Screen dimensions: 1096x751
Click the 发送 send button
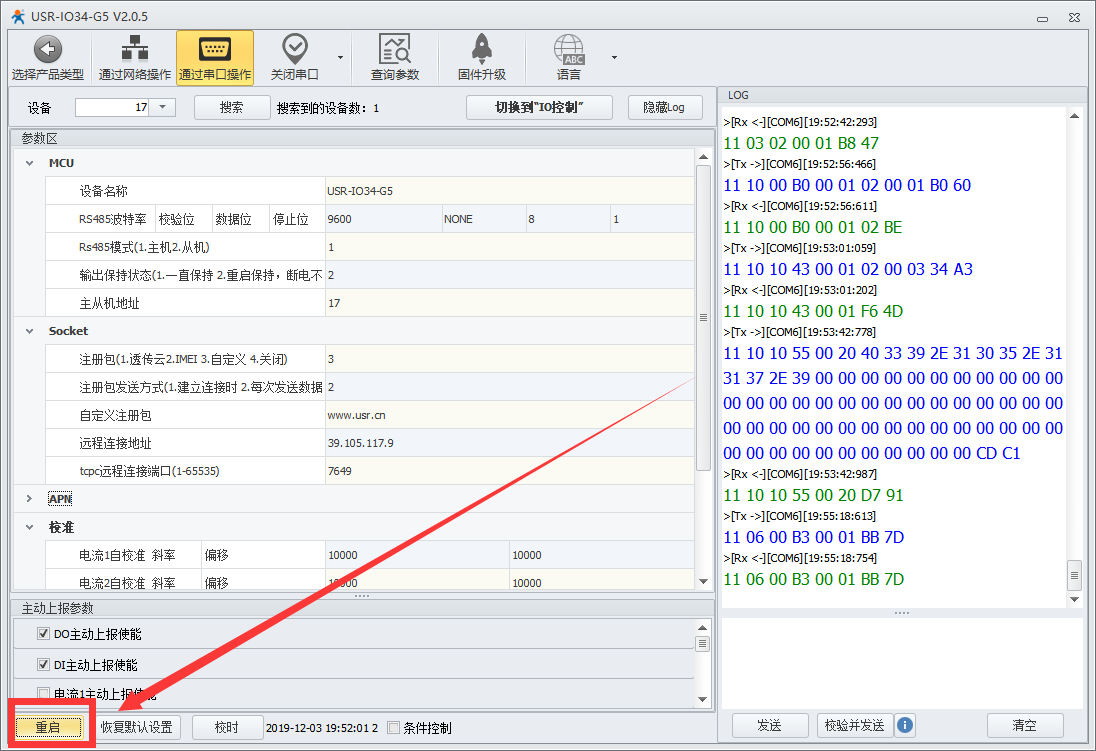[x=770, y=725]
